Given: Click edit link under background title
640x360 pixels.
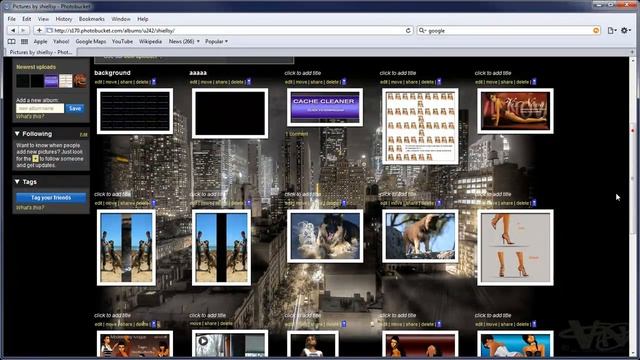Looking at the screenshot, I should pos(98,82).
